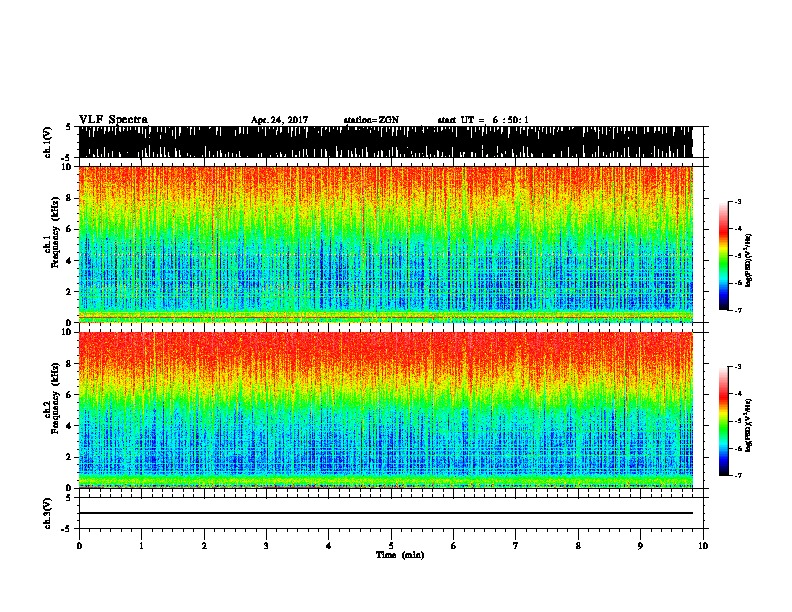
Task: Click the ch.1 spectrogram color scale bar
Action: click(723, 256)
